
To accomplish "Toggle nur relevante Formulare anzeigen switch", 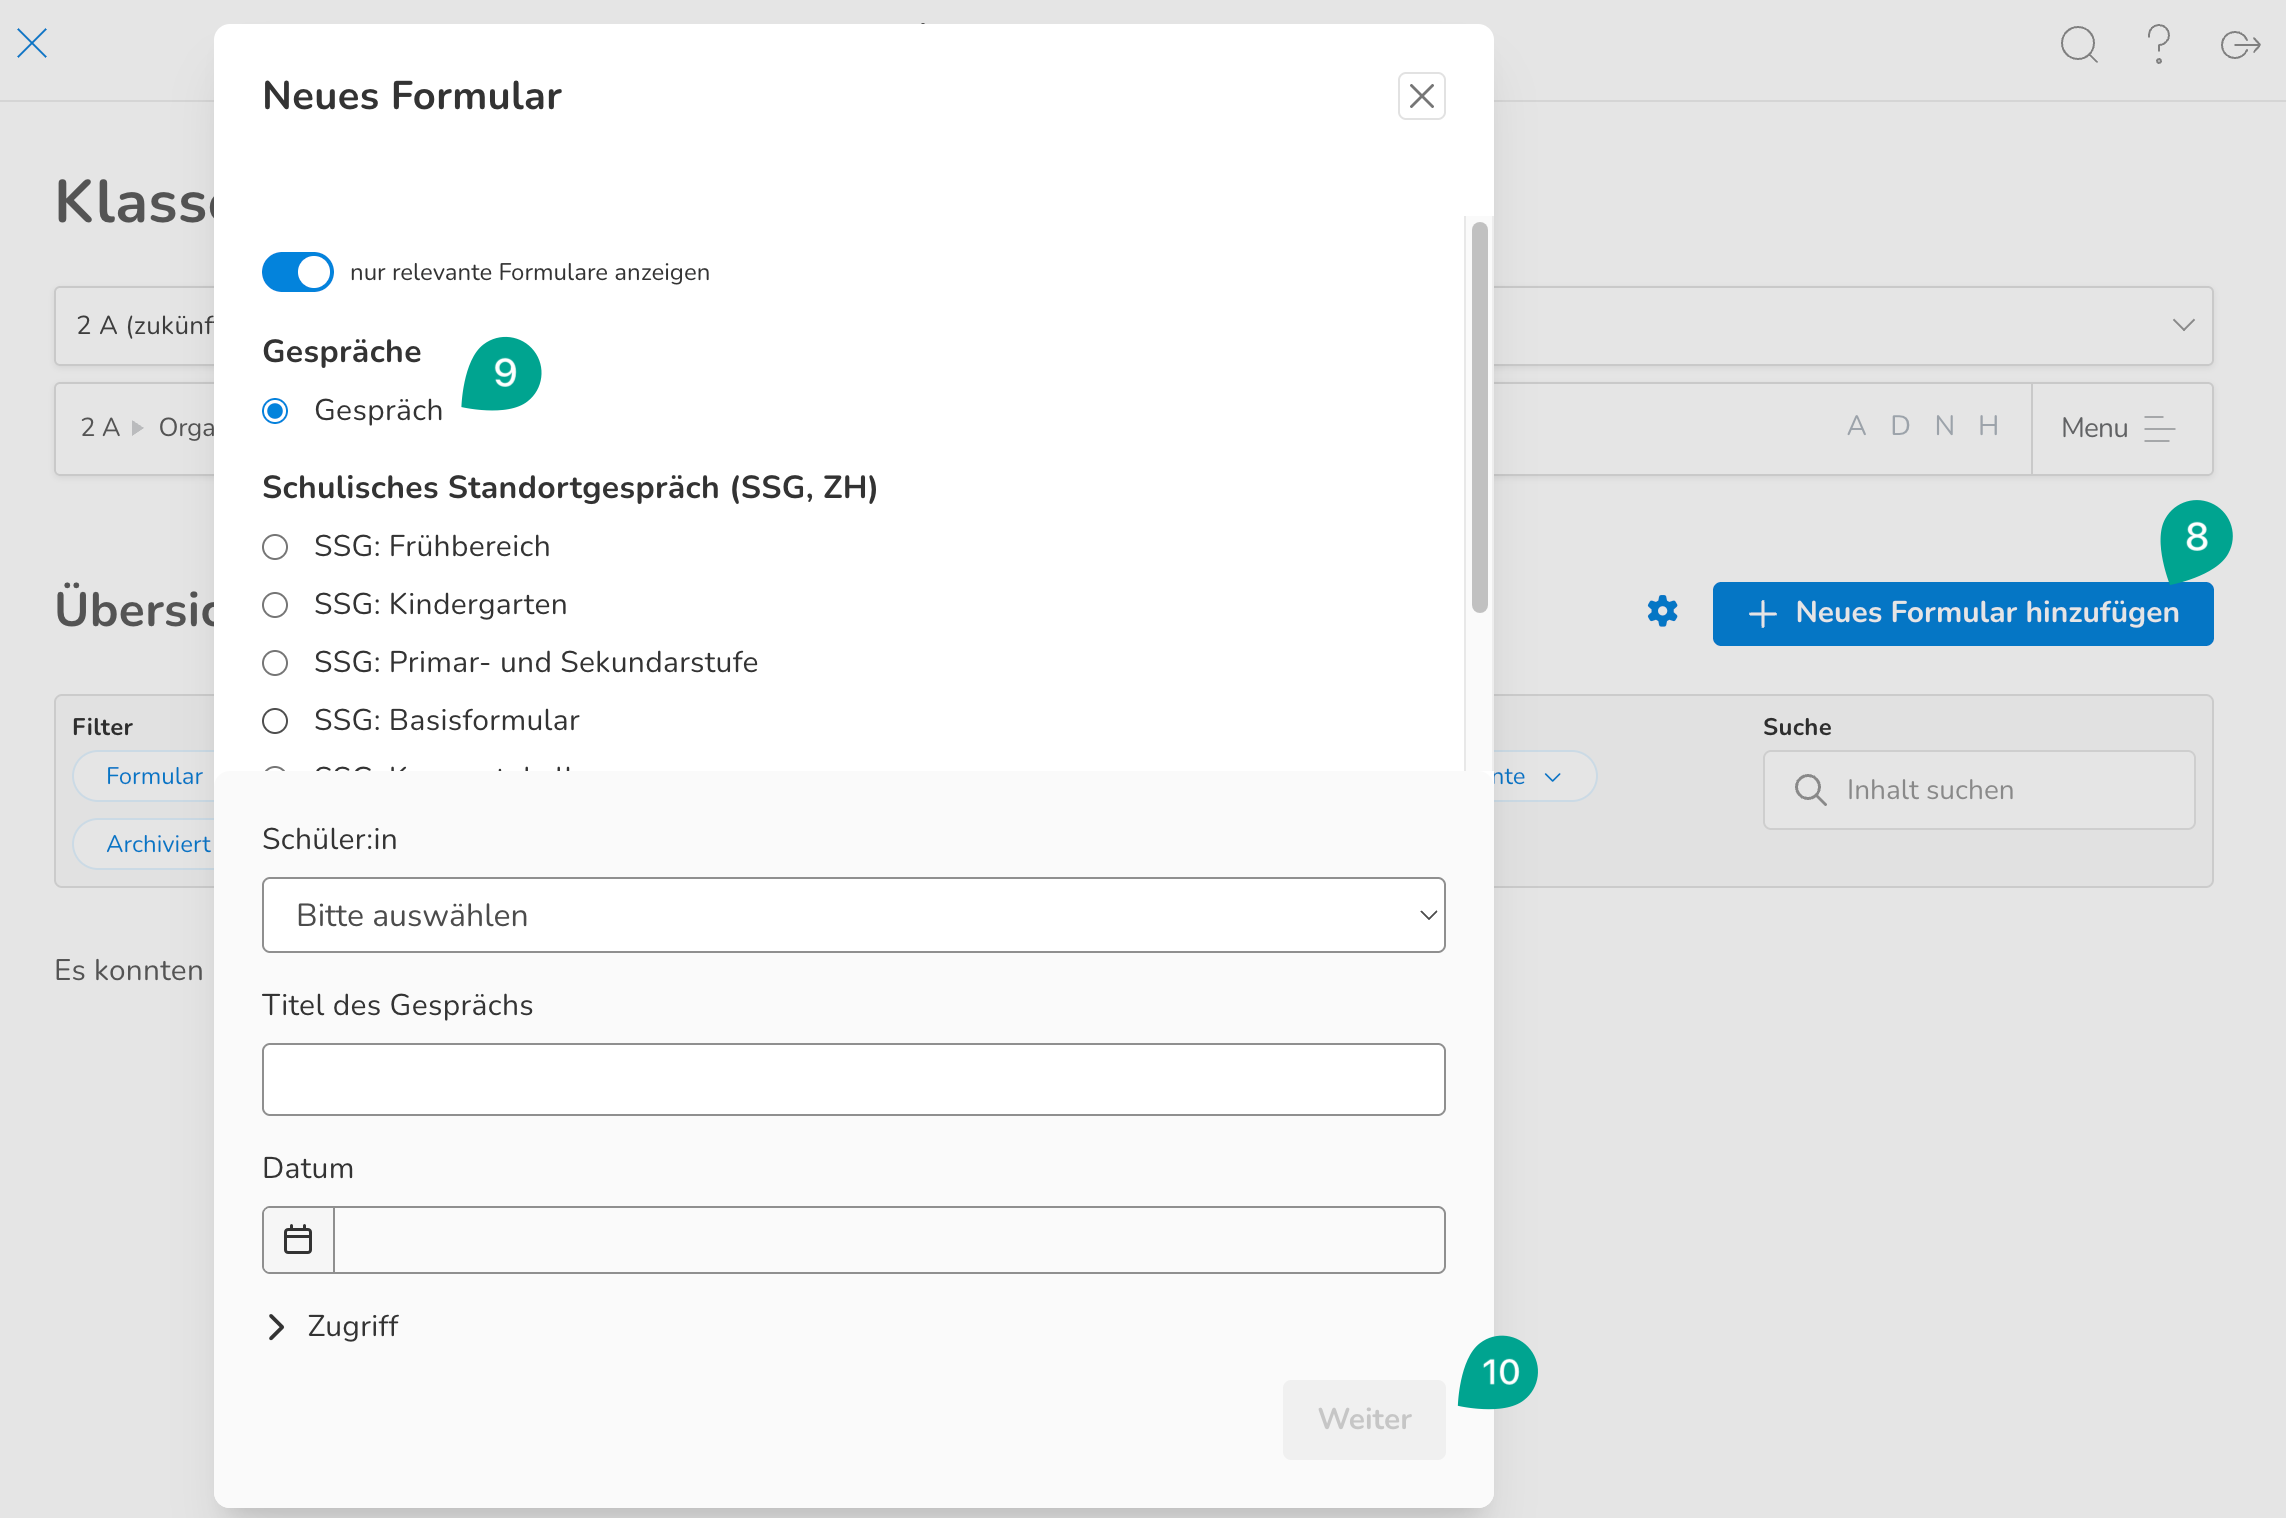I will (298, 272).
